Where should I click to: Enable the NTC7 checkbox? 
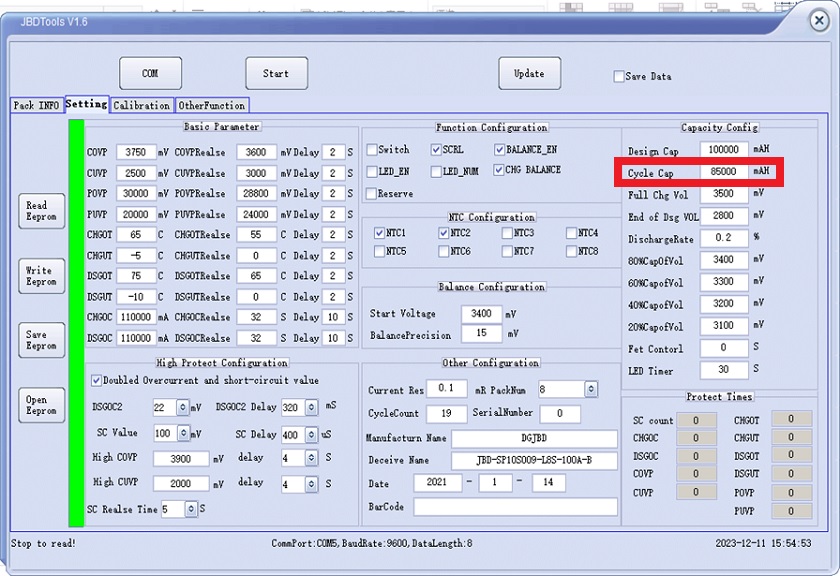coord(507,251)
